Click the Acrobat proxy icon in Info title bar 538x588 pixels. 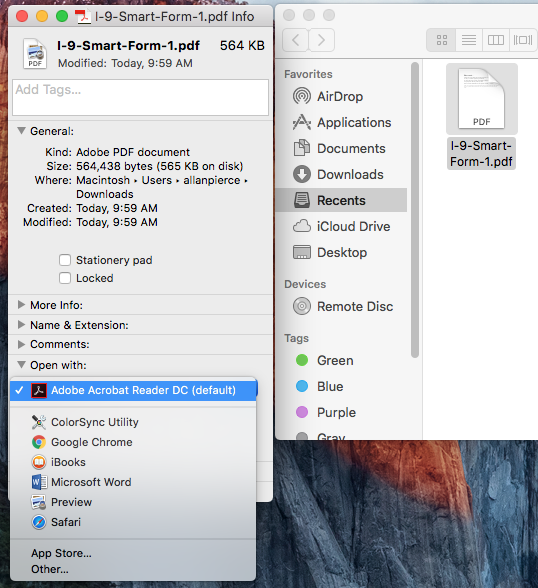pyautogui.click(x=82, y=16)
